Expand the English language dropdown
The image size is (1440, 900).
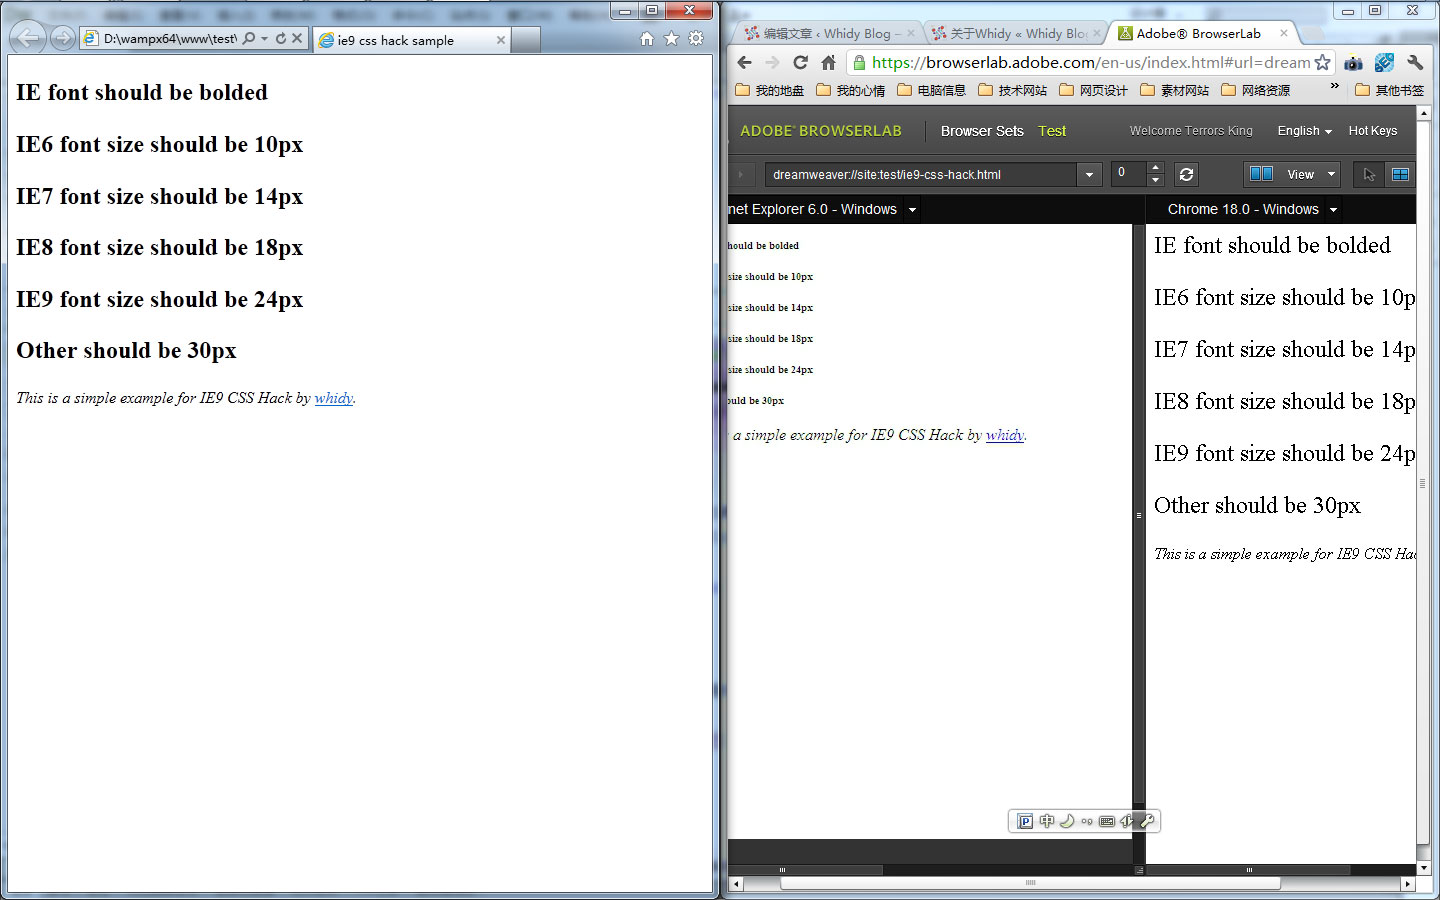(1304, 131)
